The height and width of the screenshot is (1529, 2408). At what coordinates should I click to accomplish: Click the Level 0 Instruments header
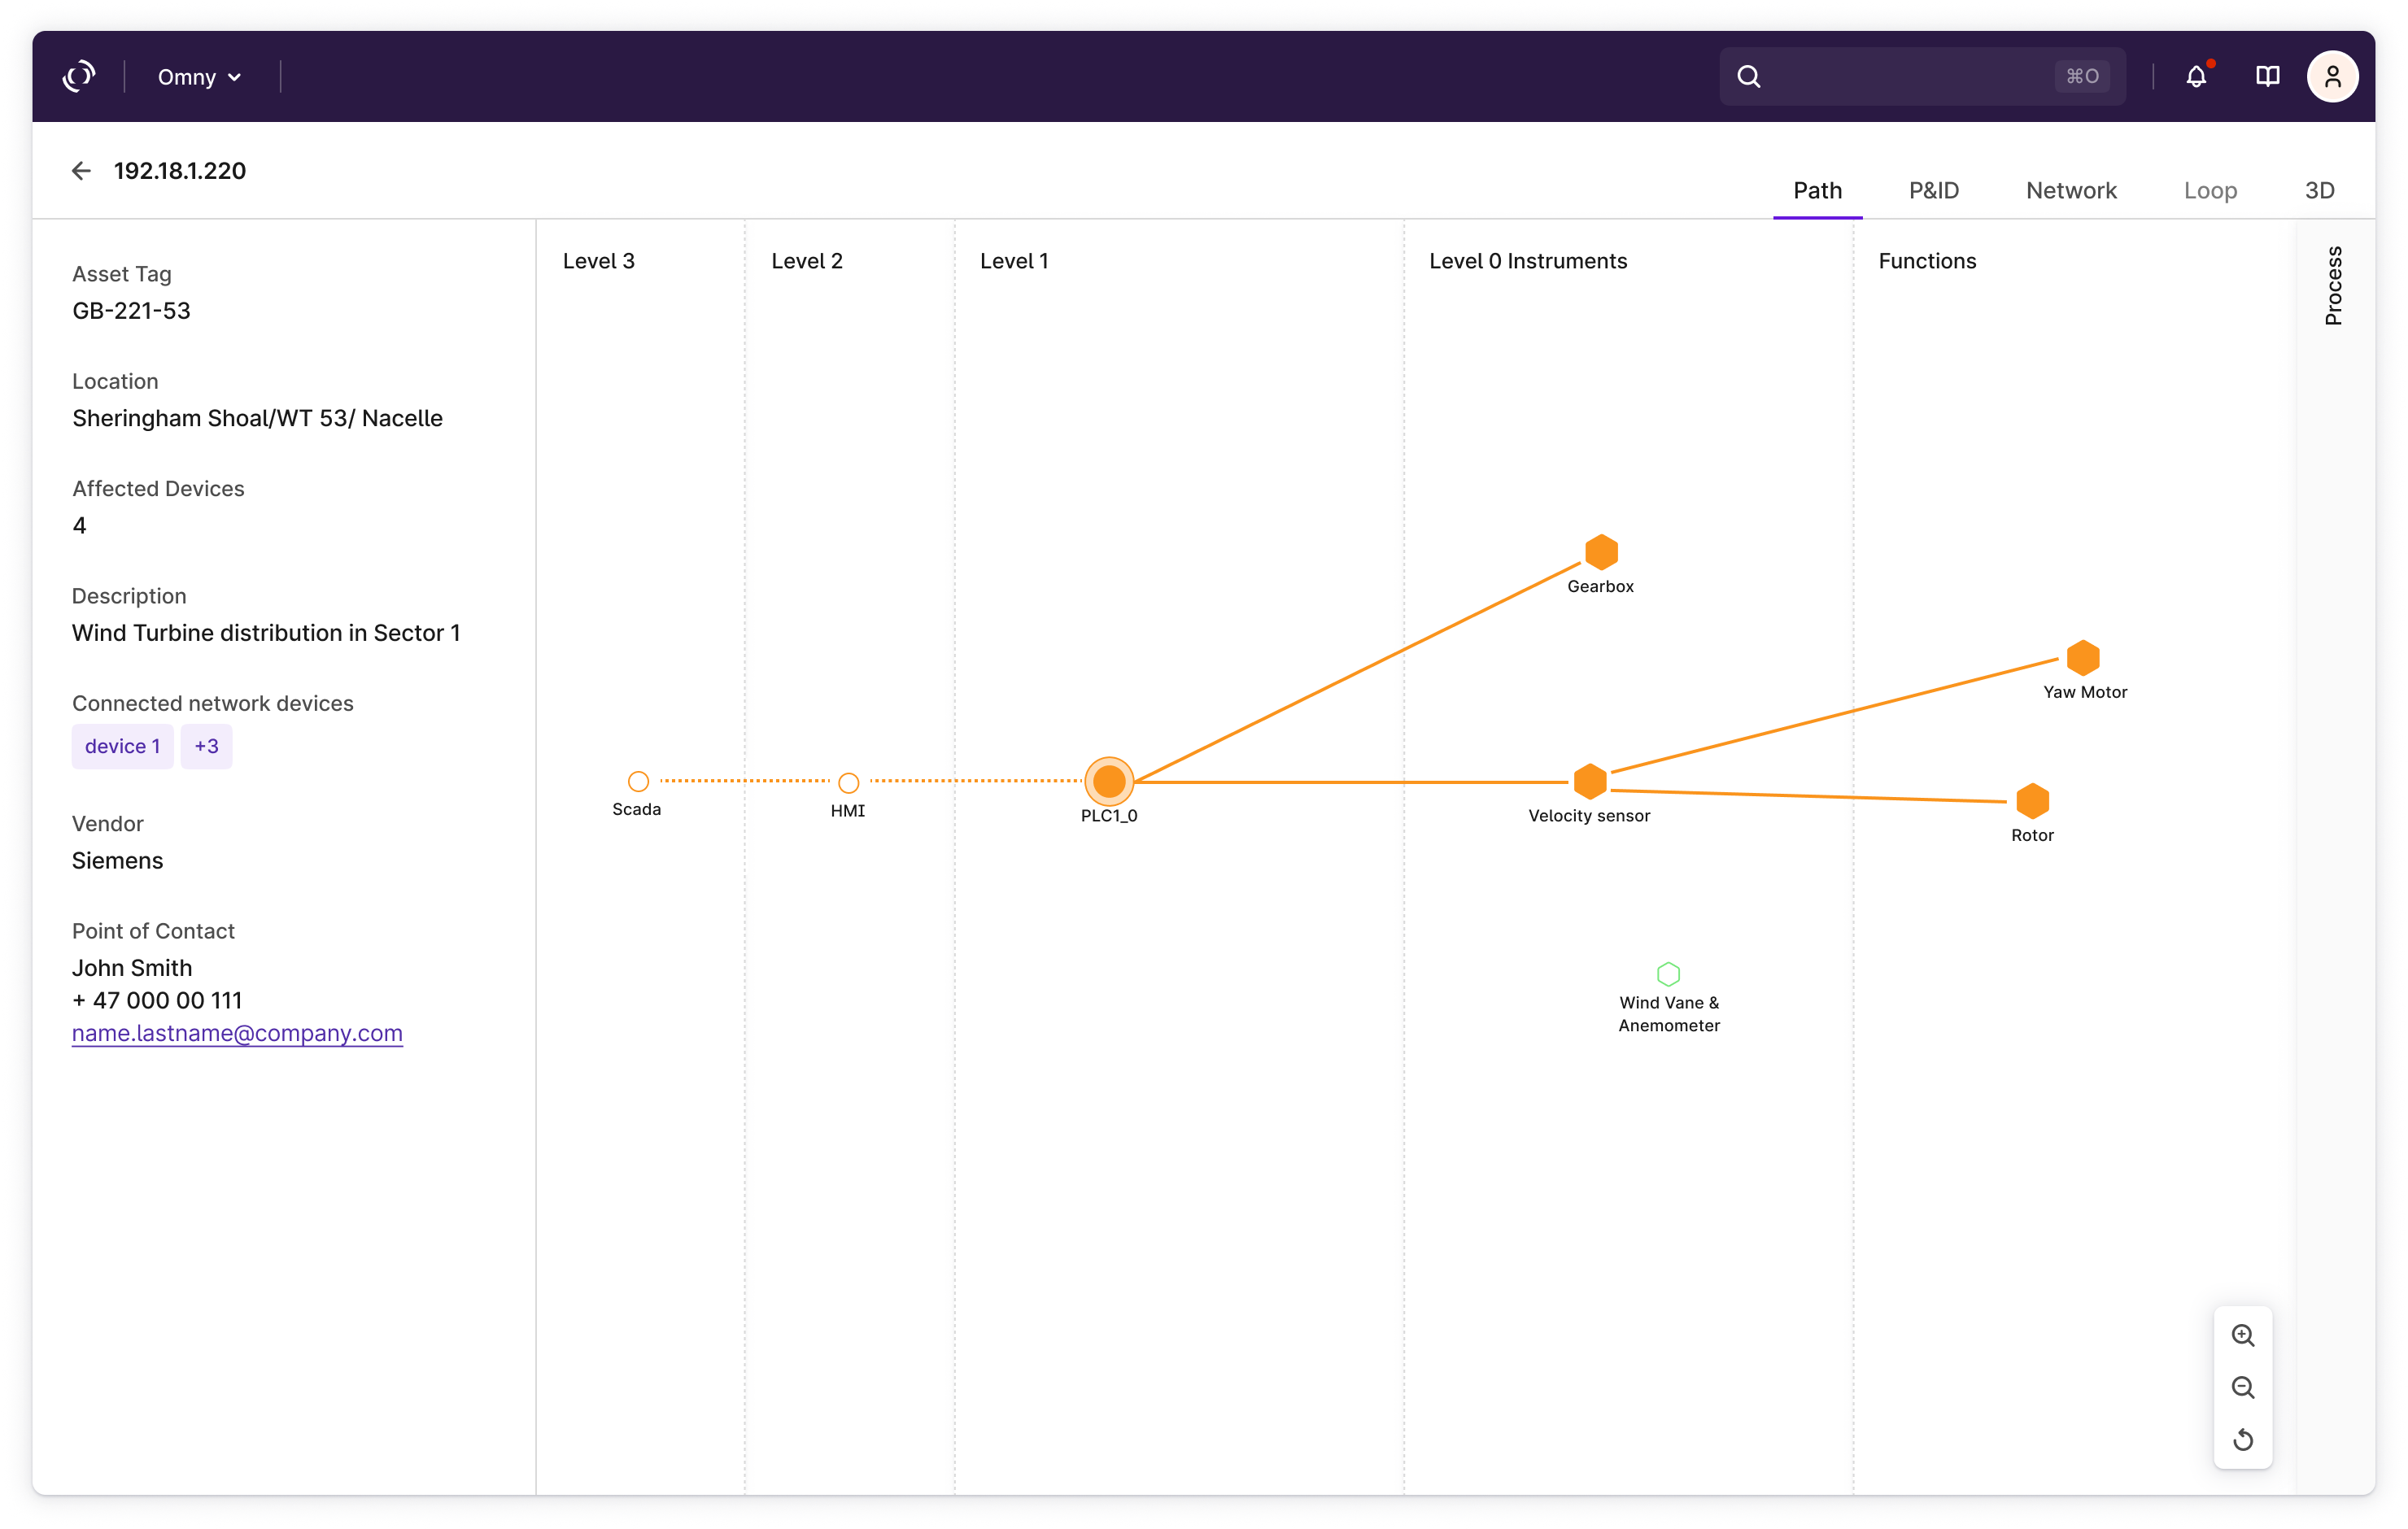point(1528,261)
